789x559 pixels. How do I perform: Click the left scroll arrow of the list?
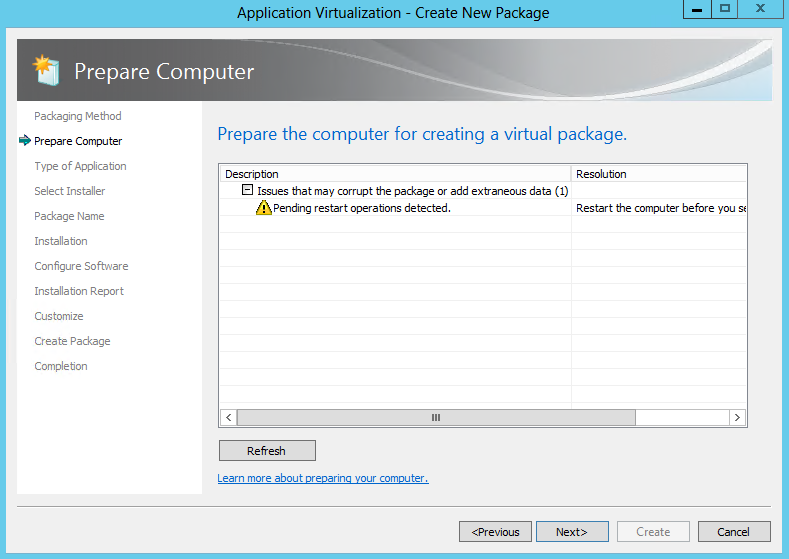229,417
